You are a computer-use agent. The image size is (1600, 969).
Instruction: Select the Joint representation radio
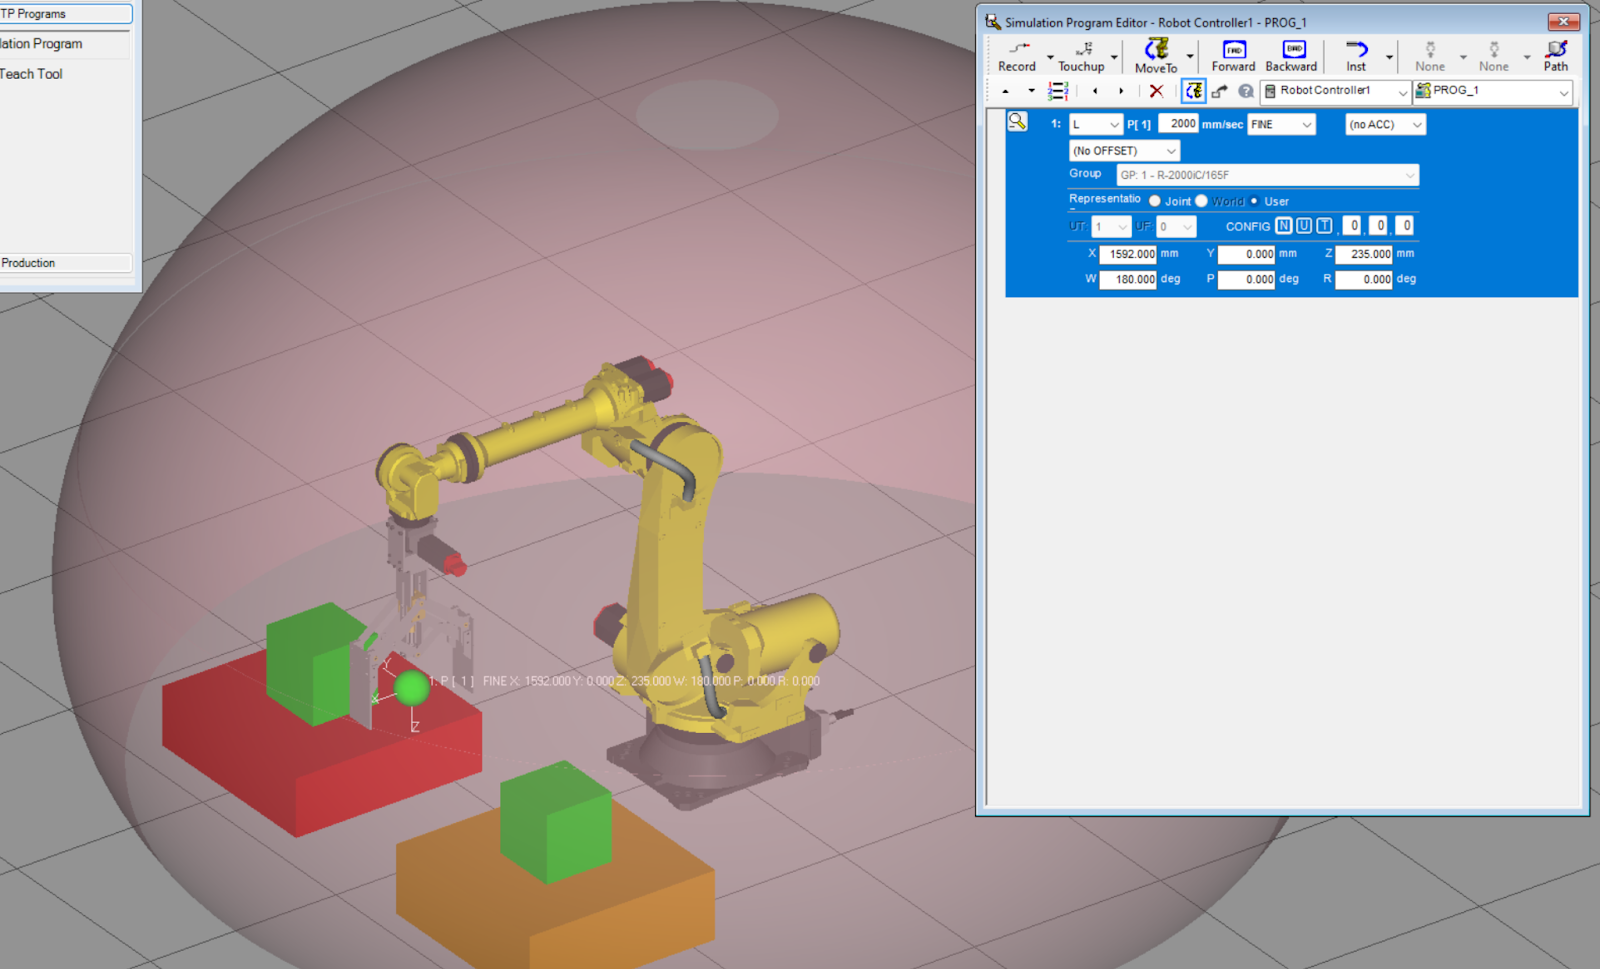point(1155,201)
